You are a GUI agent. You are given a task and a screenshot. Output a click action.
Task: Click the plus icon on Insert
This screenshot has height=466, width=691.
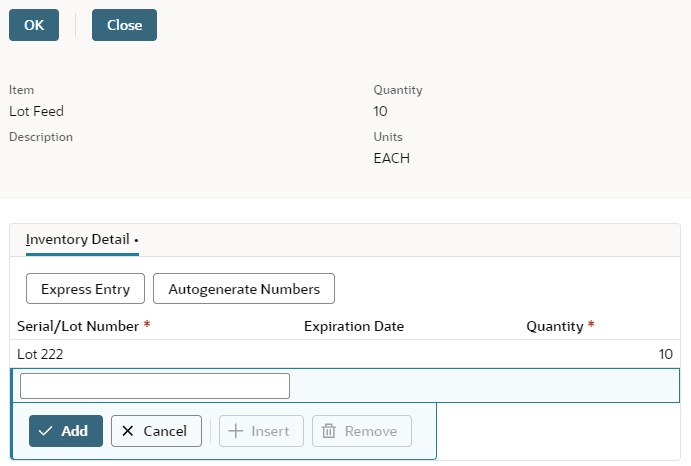pyautogui.click(x=236, y=431)
